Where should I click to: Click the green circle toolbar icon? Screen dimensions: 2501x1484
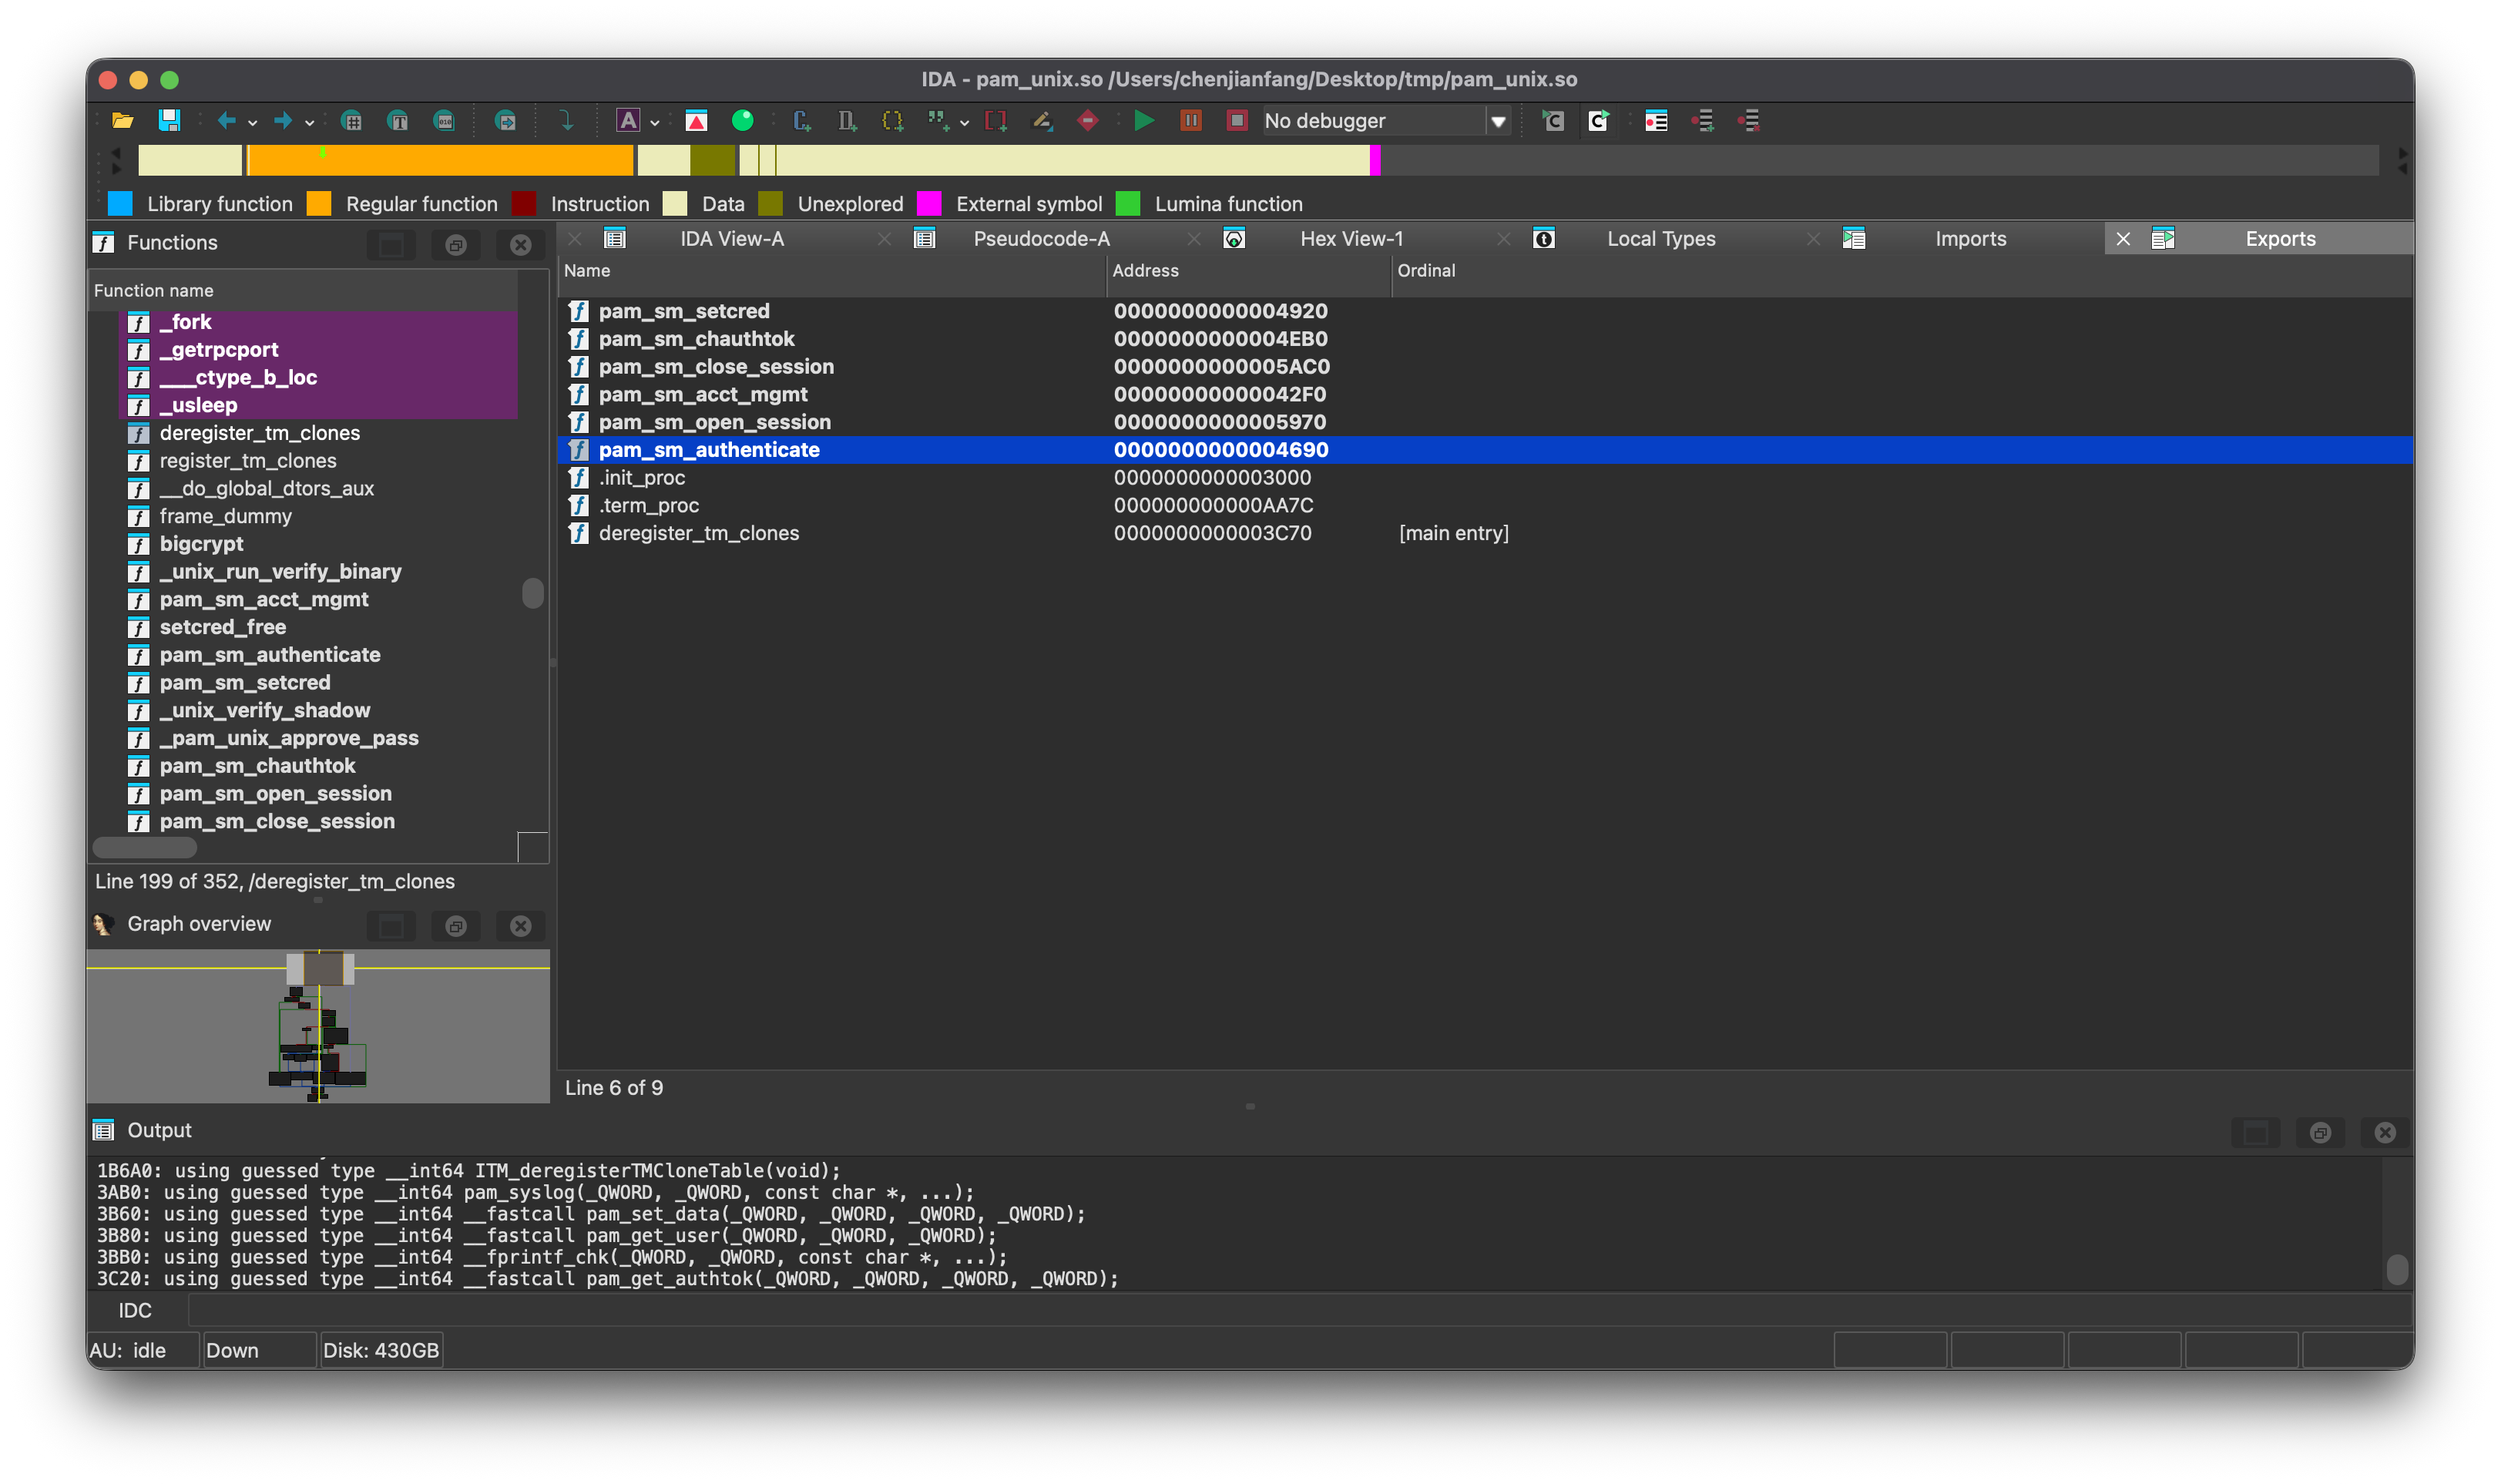tap(743, 121)
